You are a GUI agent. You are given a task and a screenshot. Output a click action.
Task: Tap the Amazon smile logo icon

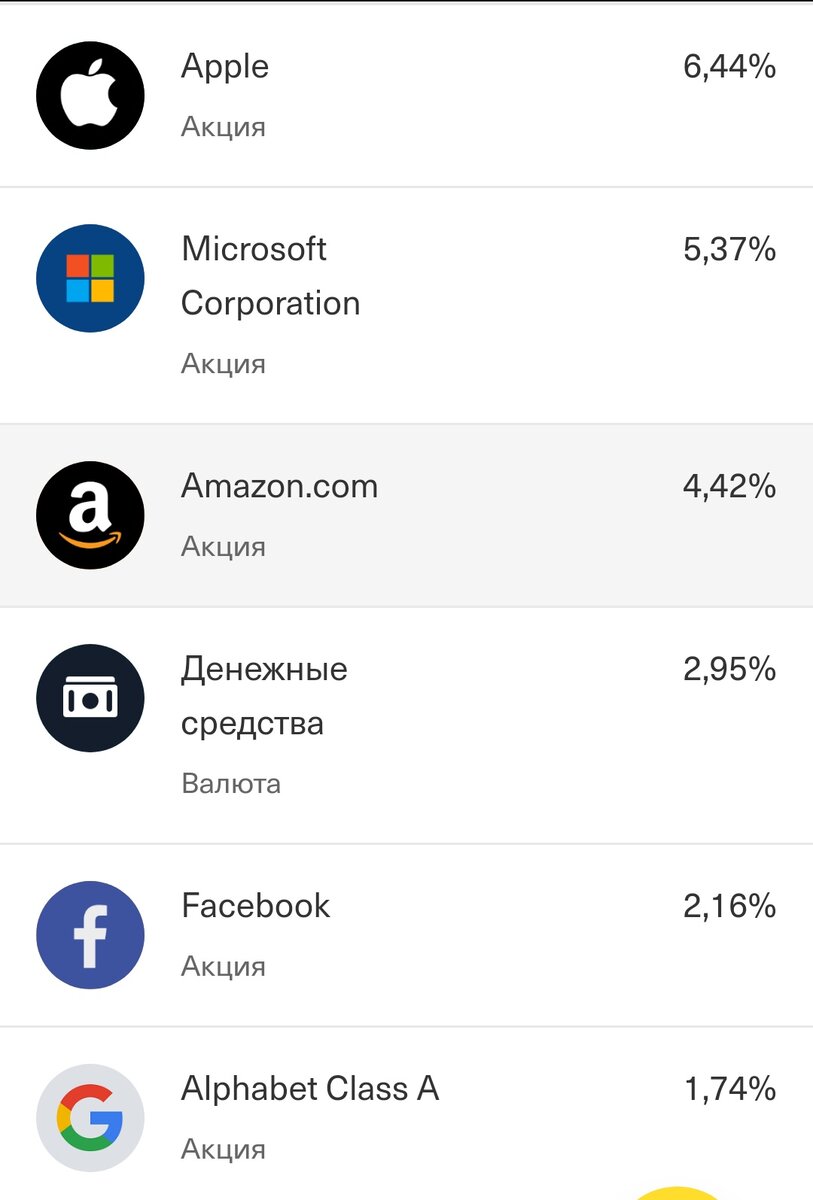(90, 516)
